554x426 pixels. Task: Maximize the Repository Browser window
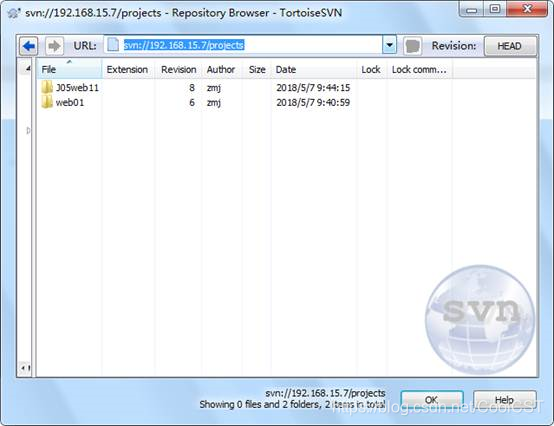[495, 9]
